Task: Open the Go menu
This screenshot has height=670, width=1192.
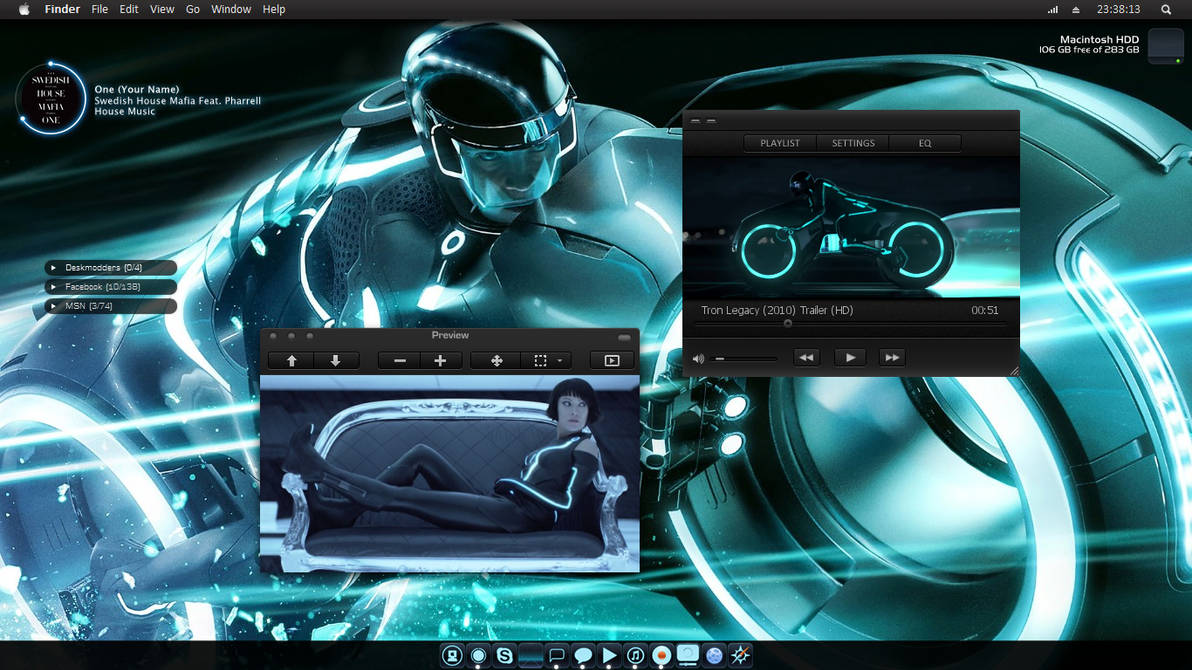Action: click(192, 9)
